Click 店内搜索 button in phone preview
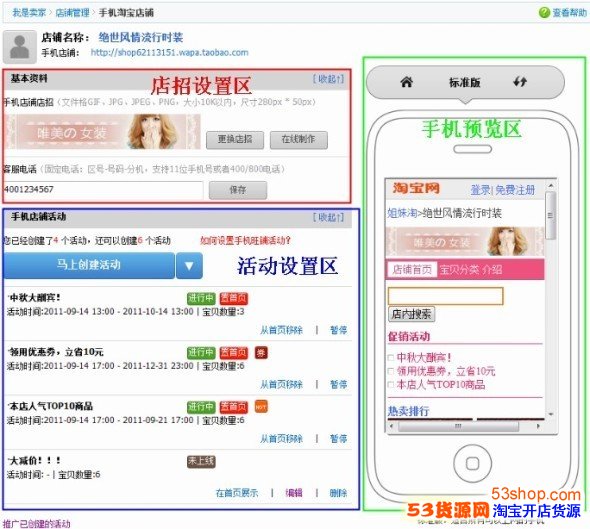590x529 pixels. (411, 314)
